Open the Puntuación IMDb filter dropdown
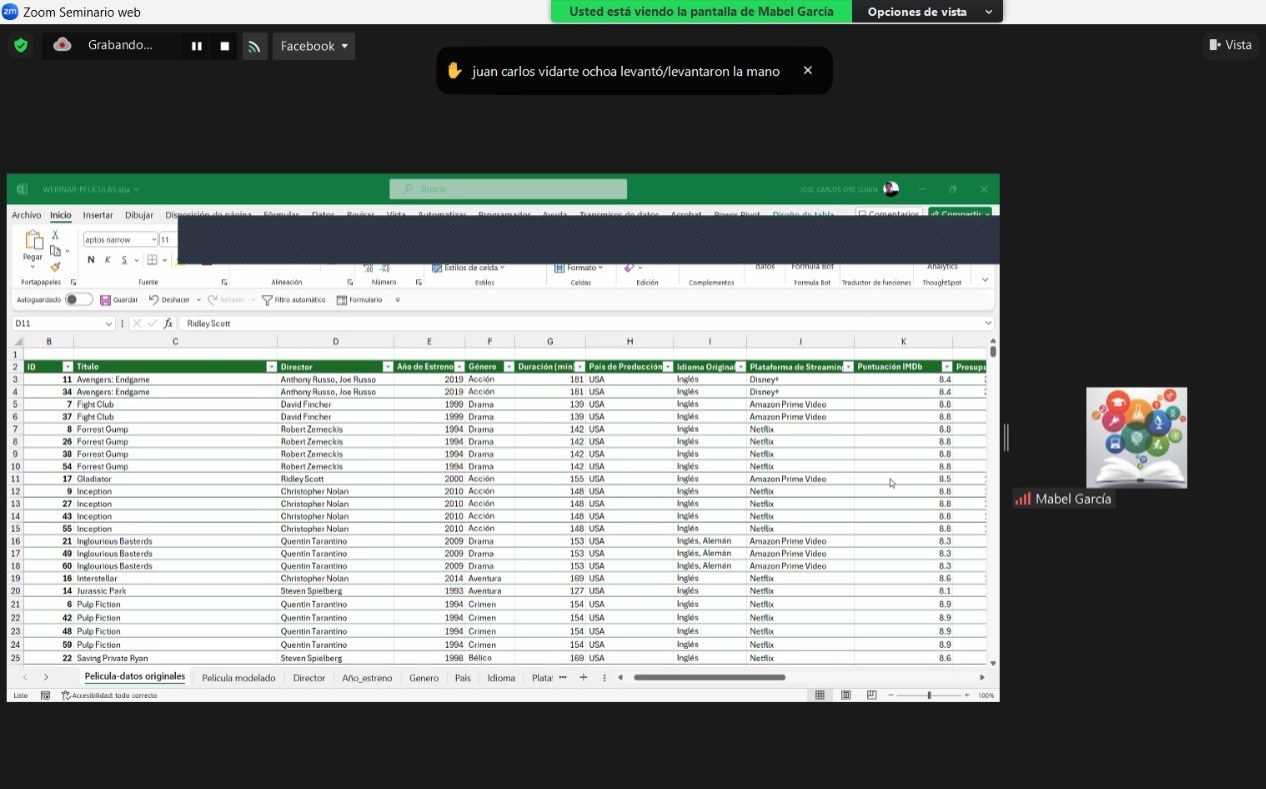The height and width of the screenshot is (789, 1266). pyautogui.click(x=947, y=367)
